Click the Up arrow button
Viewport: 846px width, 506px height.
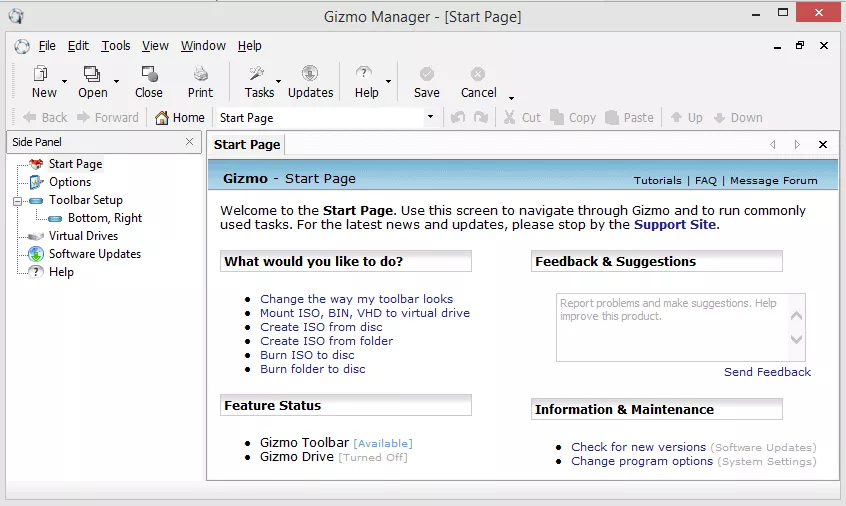pyautogui.click(x=686, y=118)
